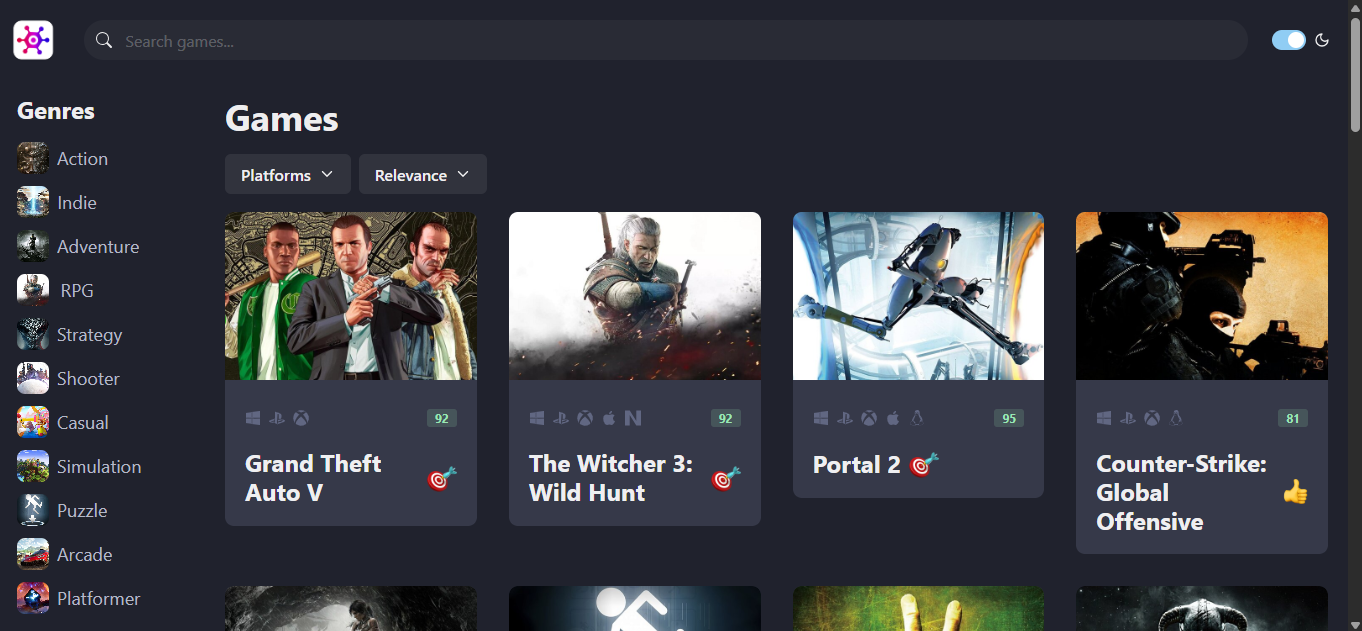The width and height of the screenshot is (1362, 631).
Task: Click the Simulation genre thumbnail icon
Action: click(x=33, y=466)
